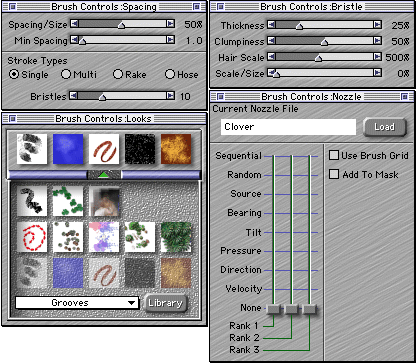The image size is (416, 364).
Task: Pick the dense fern foliage look
Action: pyautogui.click(x=176, y=237)
